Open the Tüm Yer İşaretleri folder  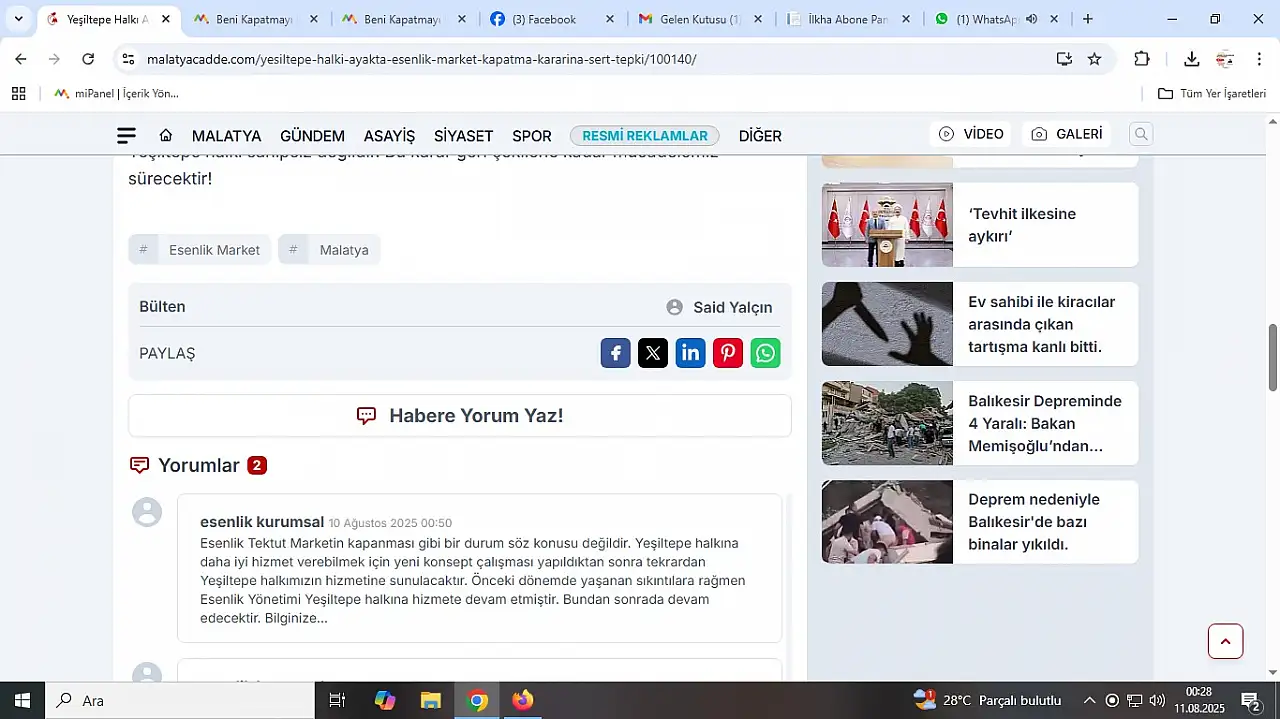pyautogui.click(x=1212, y=94)
